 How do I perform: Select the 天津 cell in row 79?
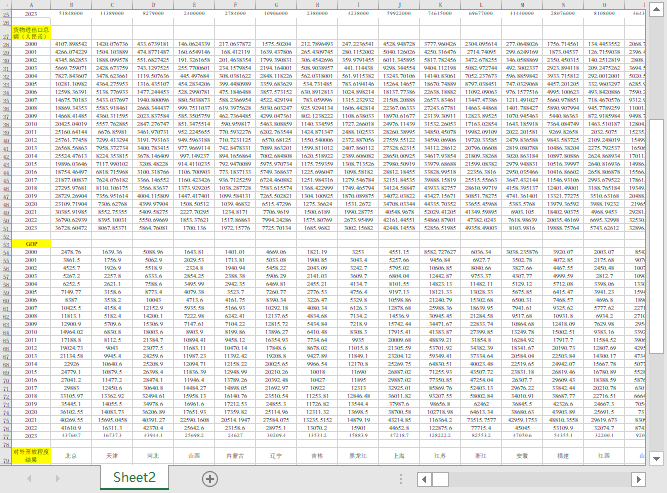coord(112,456)
